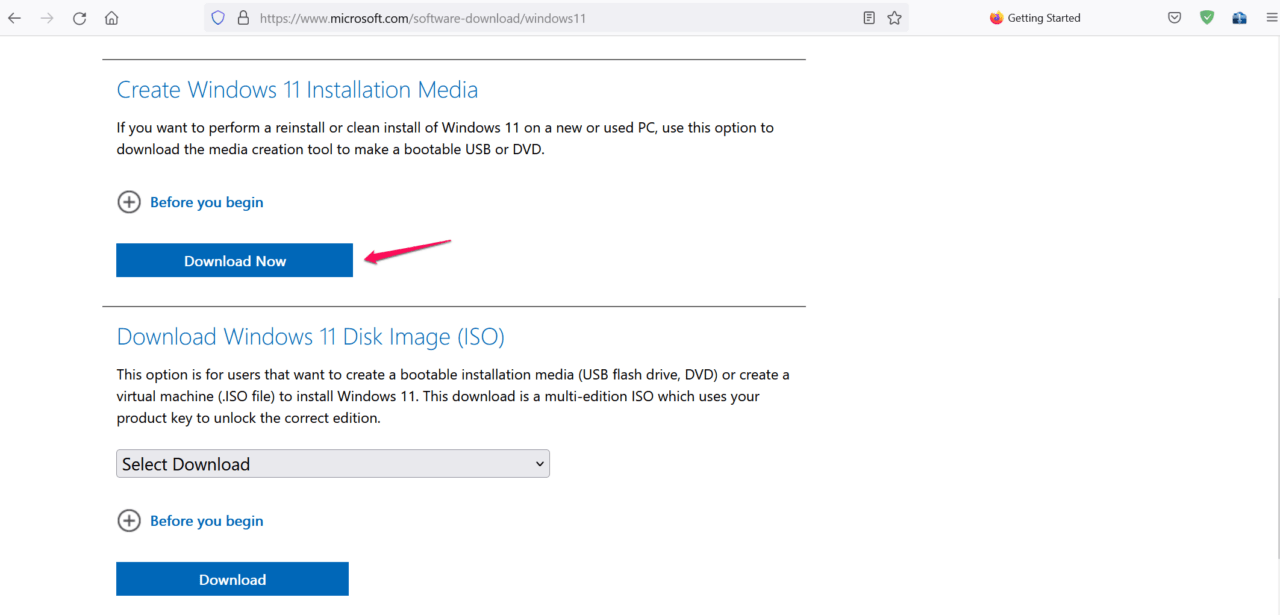Click the Download button for the ISO

coord(232,579)
